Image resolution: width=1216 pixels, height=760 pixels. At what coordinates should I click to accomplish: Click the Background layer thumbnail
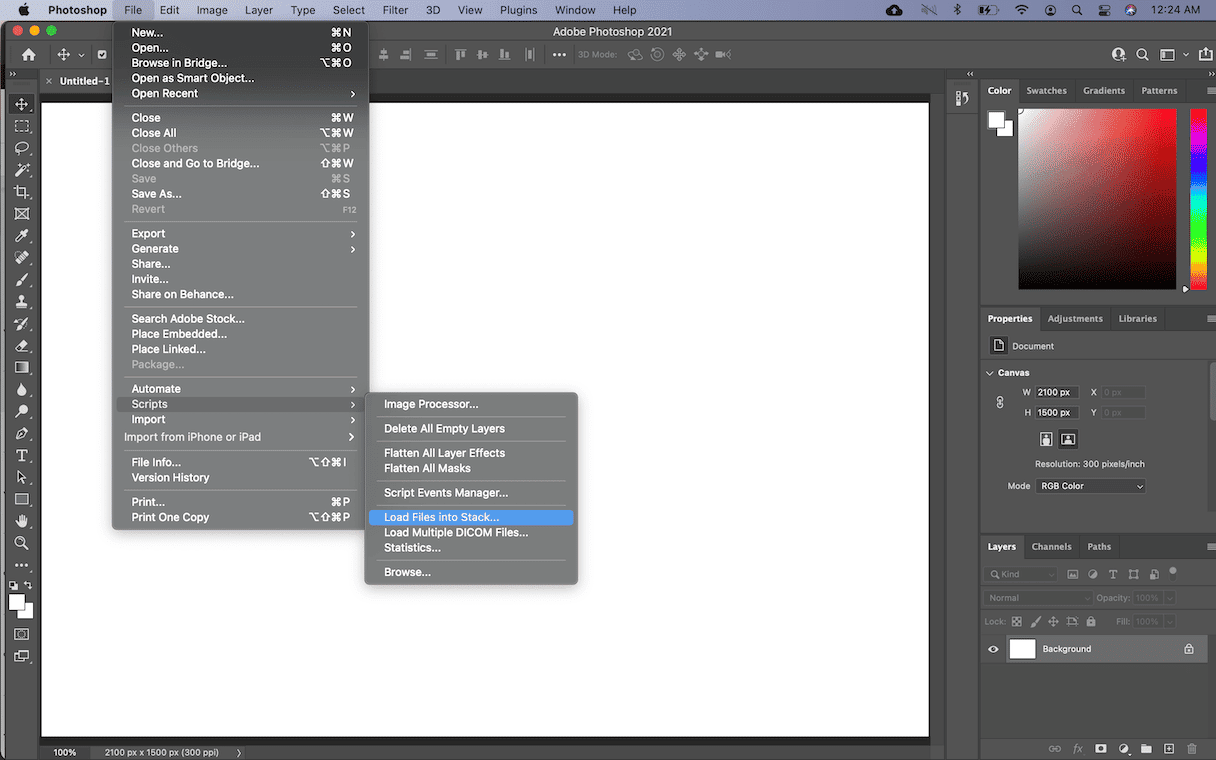[1022, 649]
